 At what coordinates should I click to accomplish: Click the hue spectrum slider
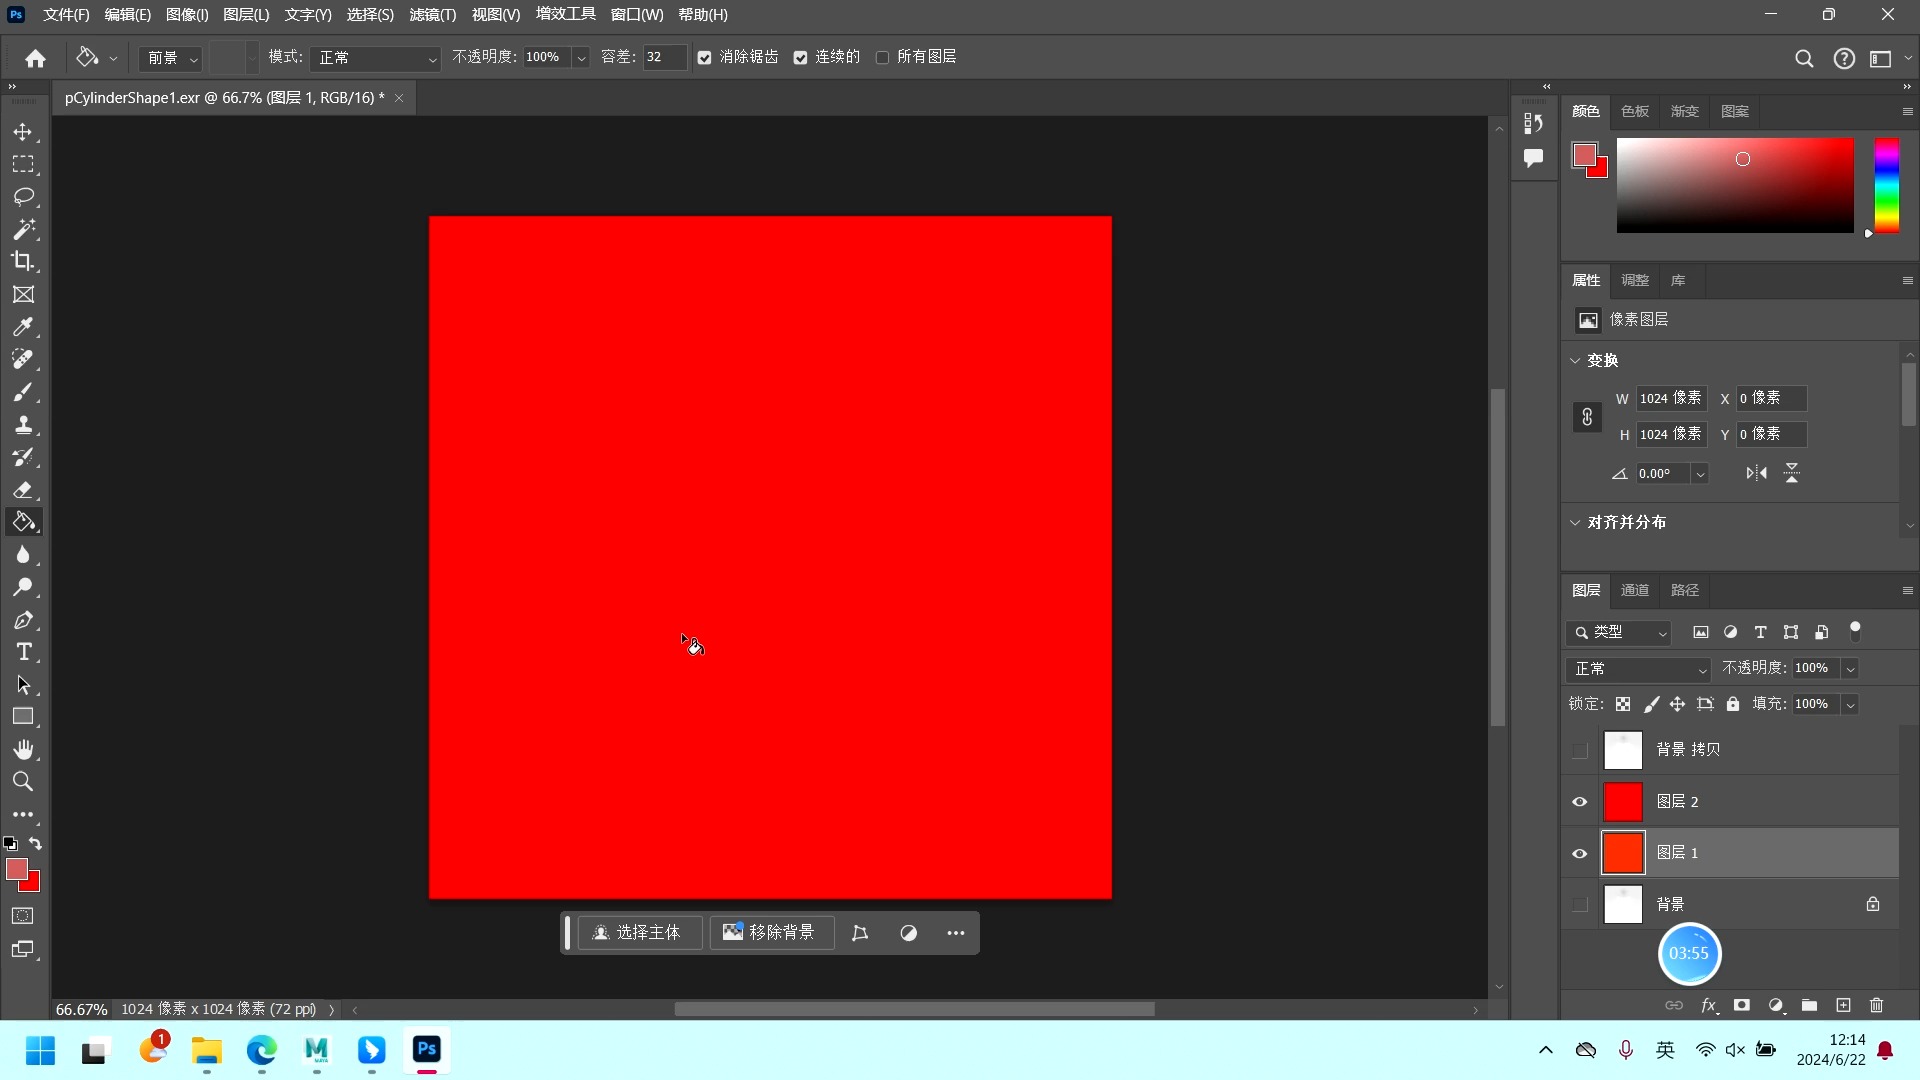[x=1886, y=185]
